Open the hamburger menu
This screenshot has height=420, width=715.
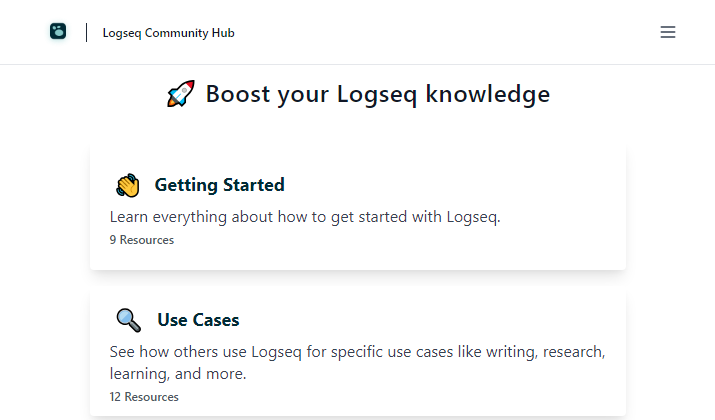pyautogui.click(x=668, y=32)
